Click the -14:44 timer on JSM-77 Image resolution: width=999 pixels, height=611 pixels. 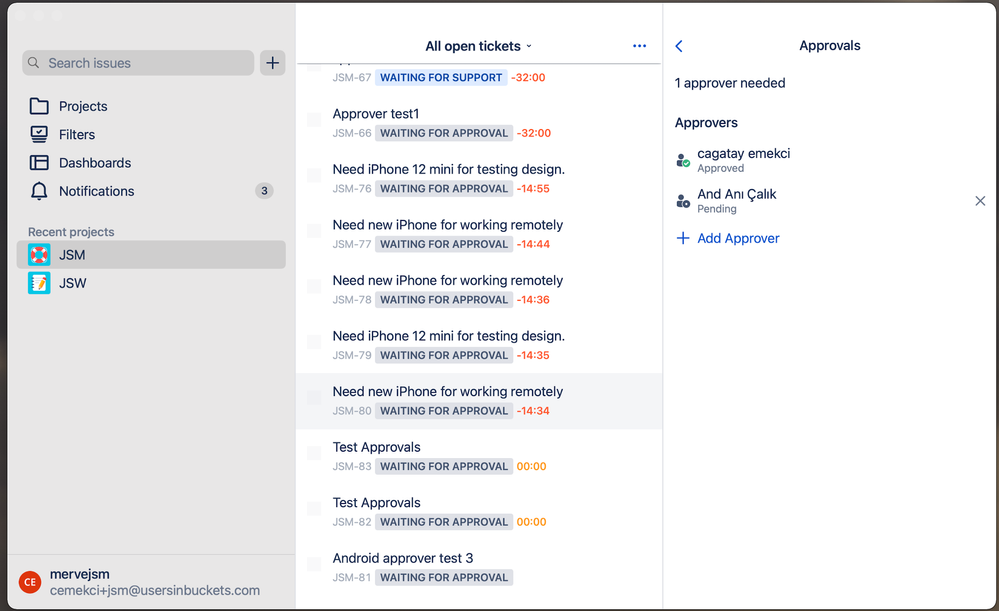click(x=533, y=244)
